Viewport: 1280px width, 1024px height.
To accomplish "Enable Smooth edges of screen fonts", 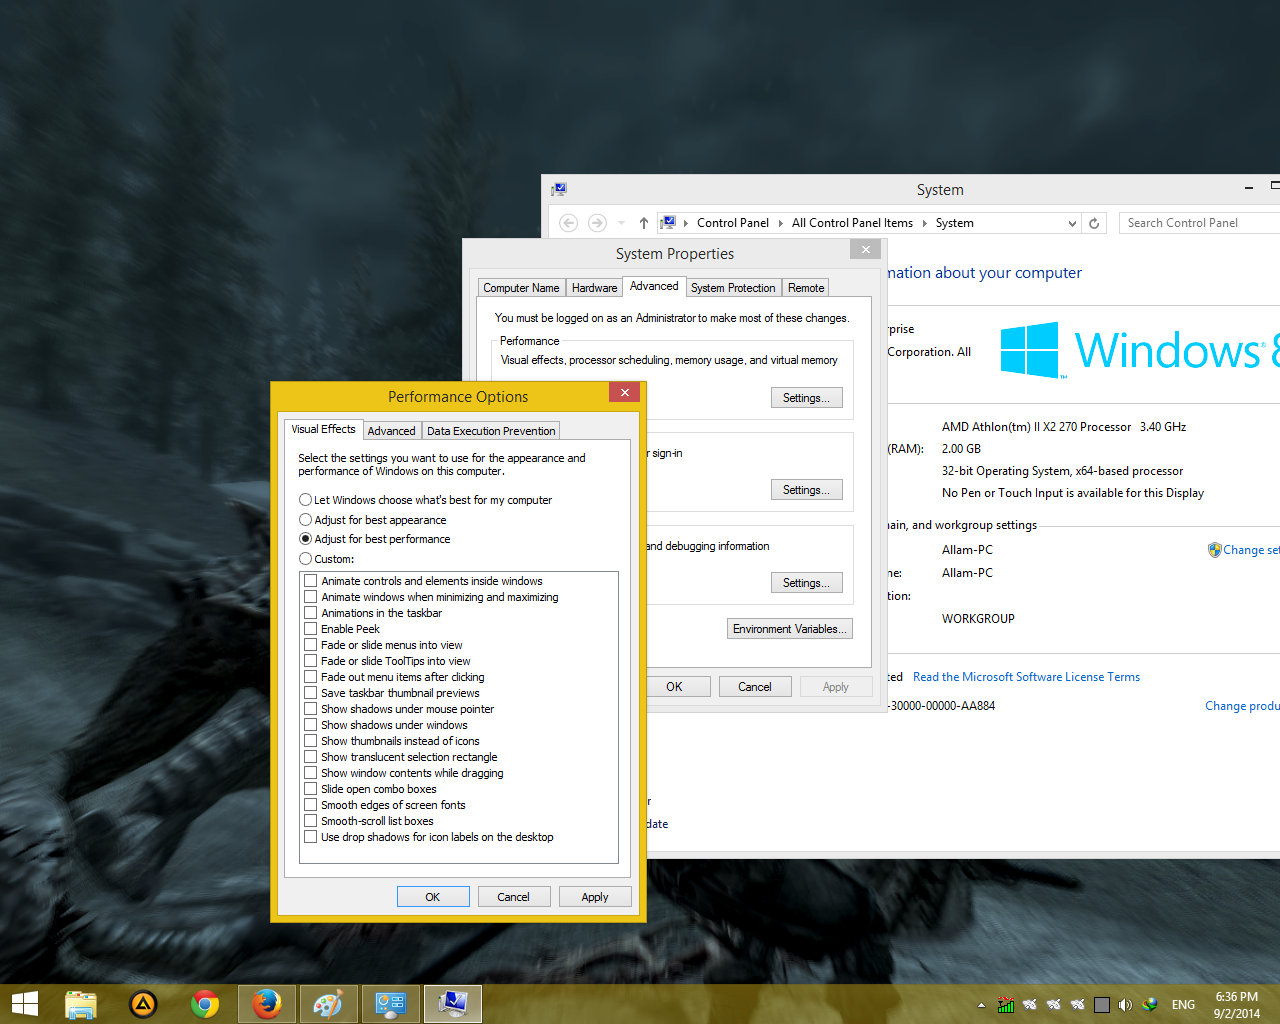I will click(x=311, y=805).
